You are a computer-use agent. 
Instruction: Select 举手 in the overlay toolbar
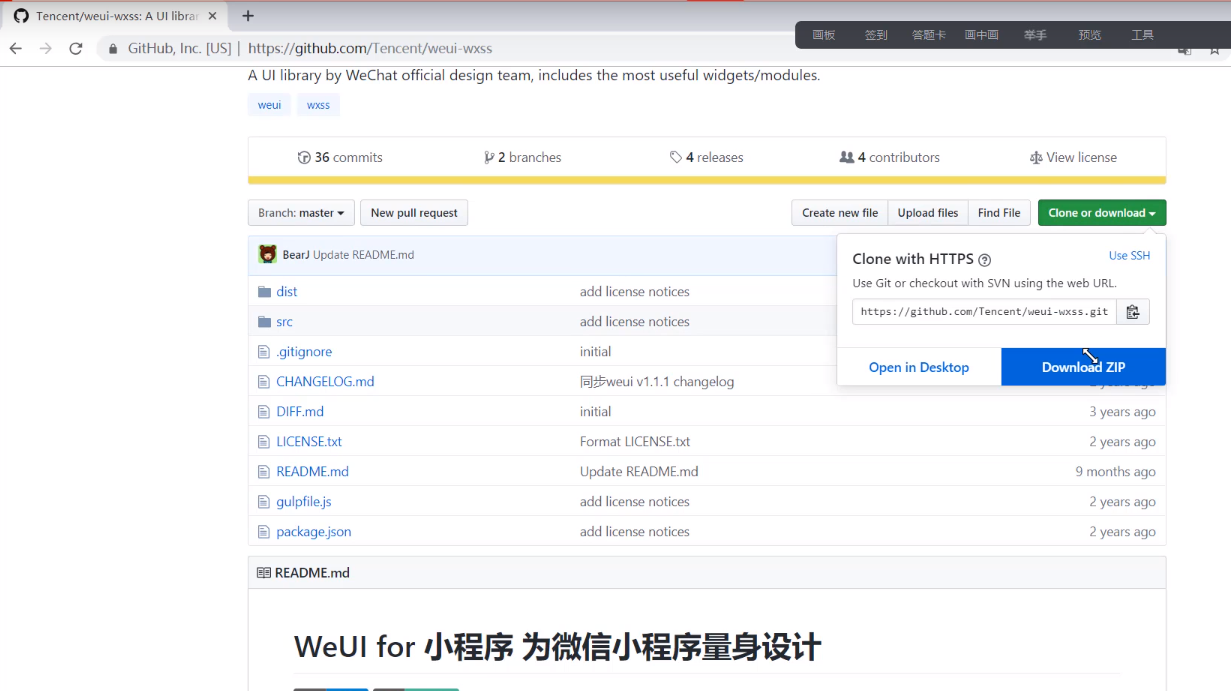click(x=1035, y=35)
